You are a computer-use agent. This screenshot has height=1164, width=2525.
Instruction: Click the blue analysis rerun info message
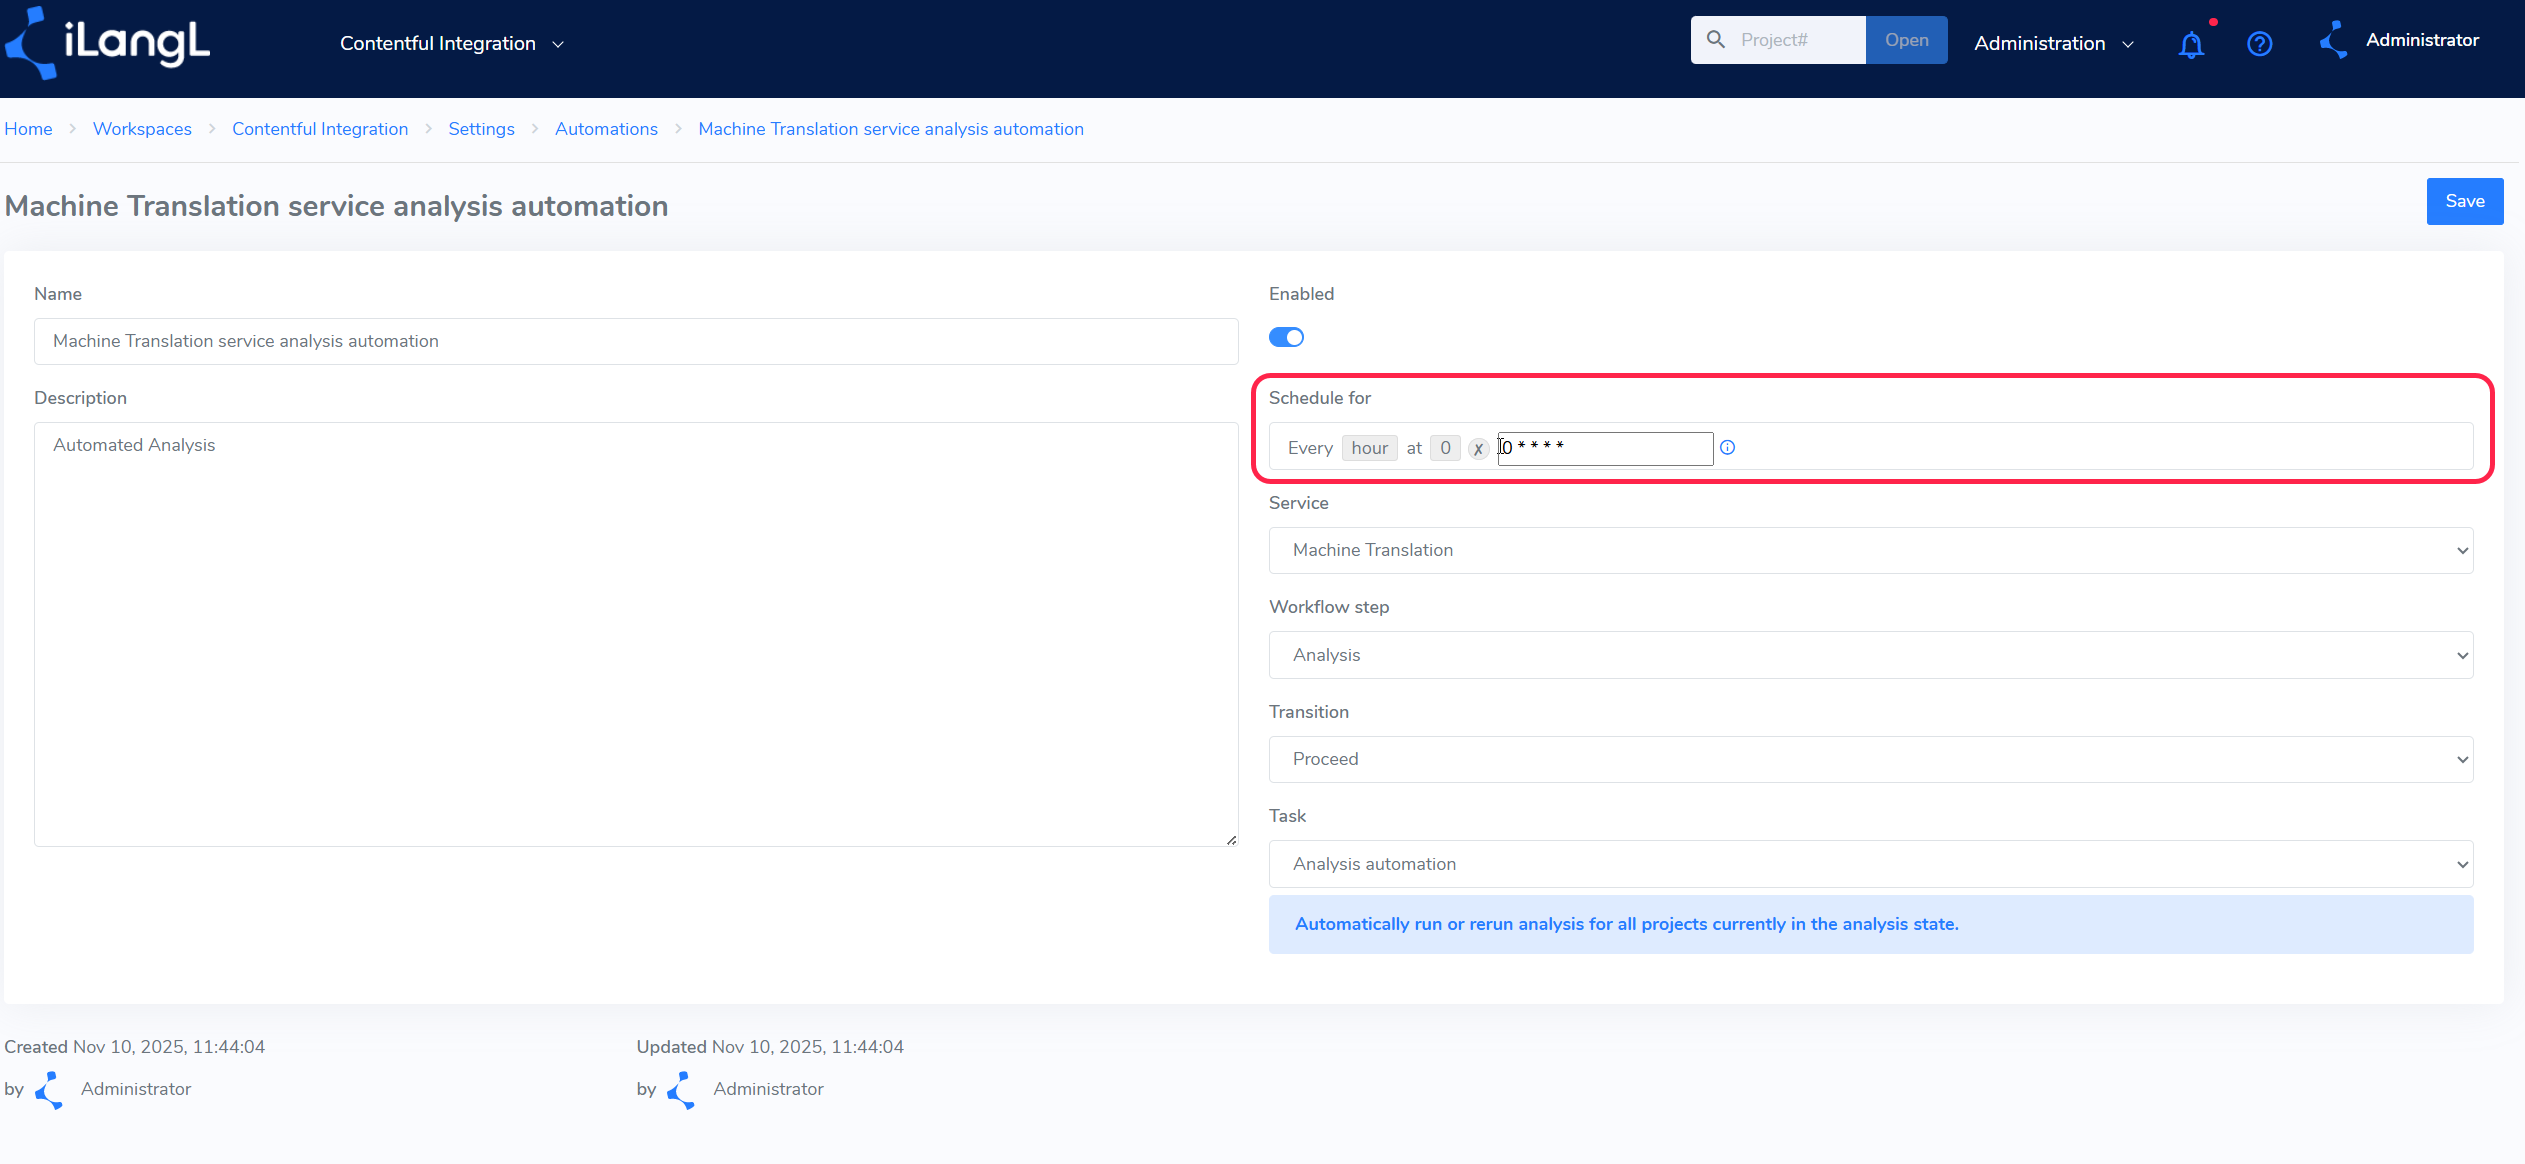click(1870, 924)
